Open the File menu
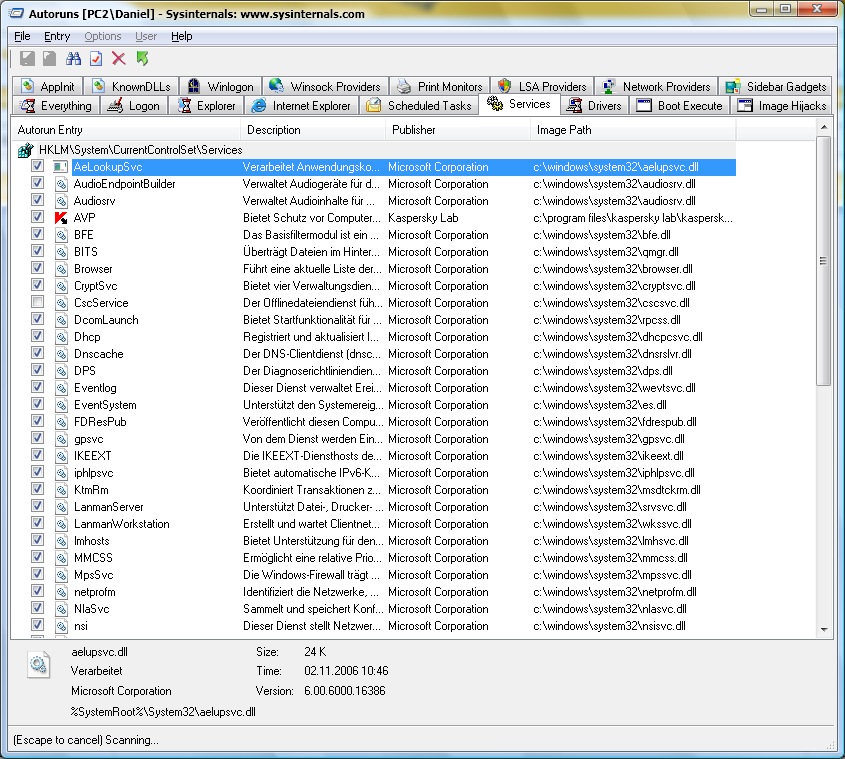845x759 pixels. [x=22, y=36]
